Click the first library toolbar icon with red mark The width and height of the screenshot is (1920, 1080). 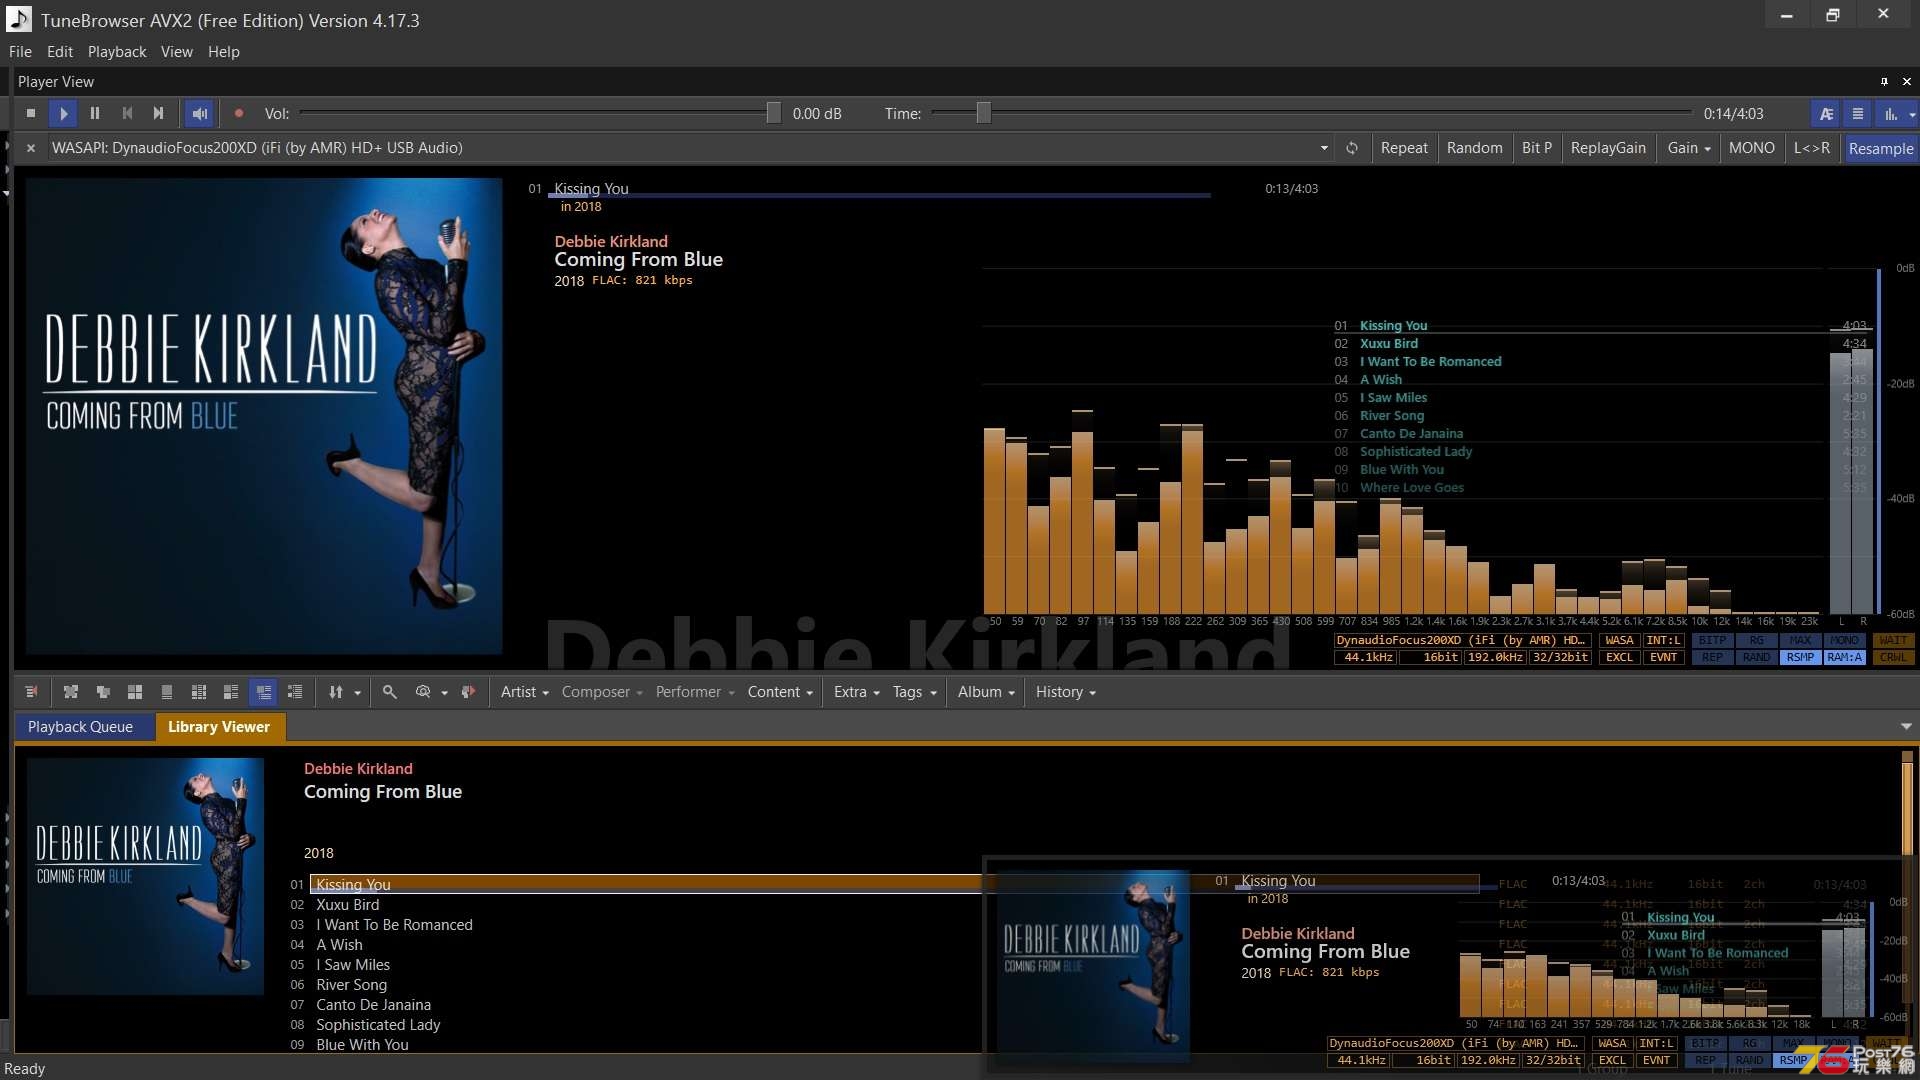[31, 692]
